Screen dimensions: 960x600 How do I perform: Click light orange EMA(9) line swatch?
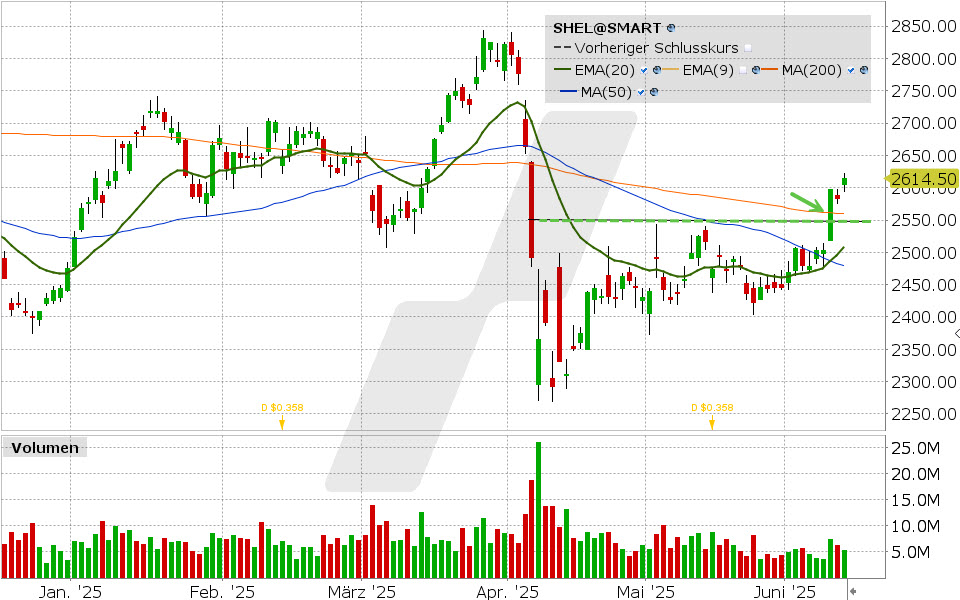point(670,69)
